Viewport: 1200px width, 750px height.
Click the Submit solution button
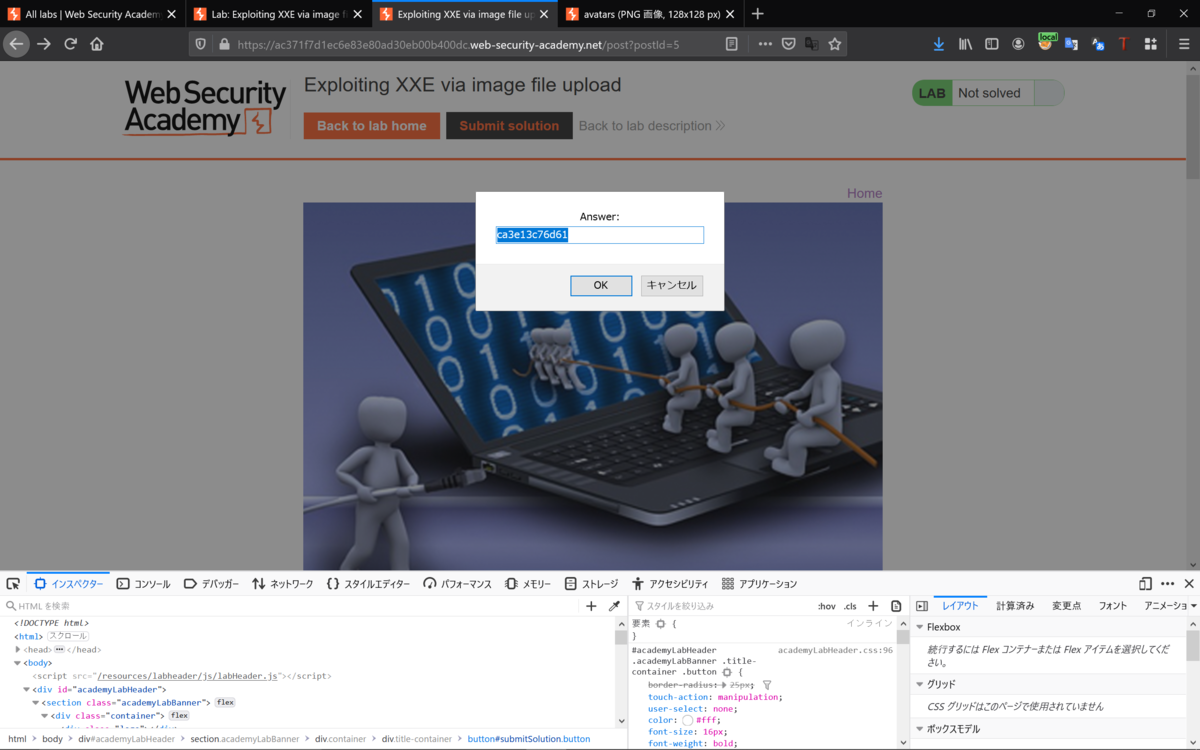coord(509,126)
